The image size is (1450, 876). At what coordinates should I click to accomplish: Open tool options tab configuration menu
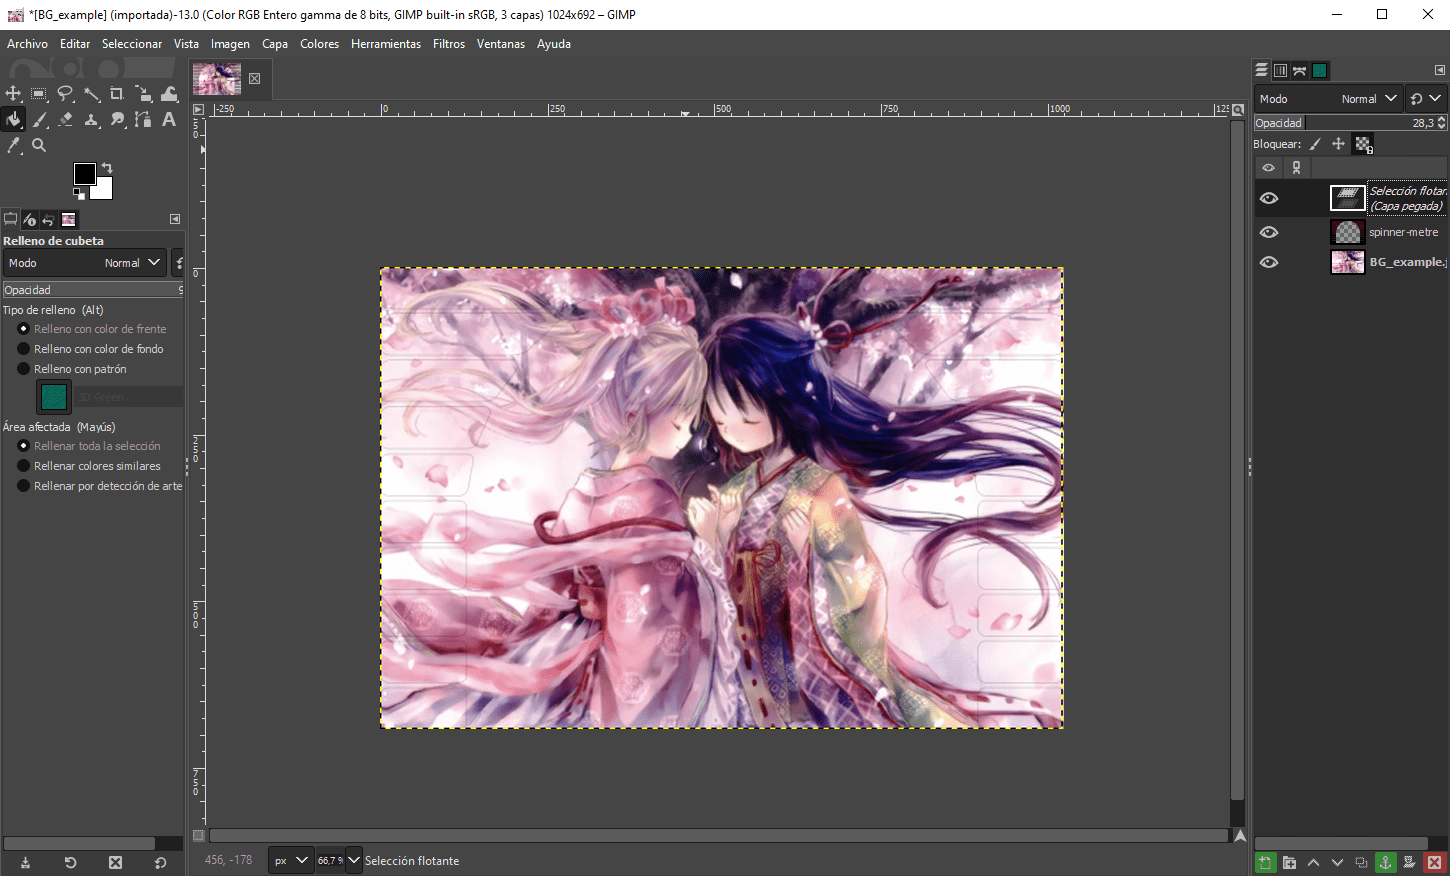175,219
